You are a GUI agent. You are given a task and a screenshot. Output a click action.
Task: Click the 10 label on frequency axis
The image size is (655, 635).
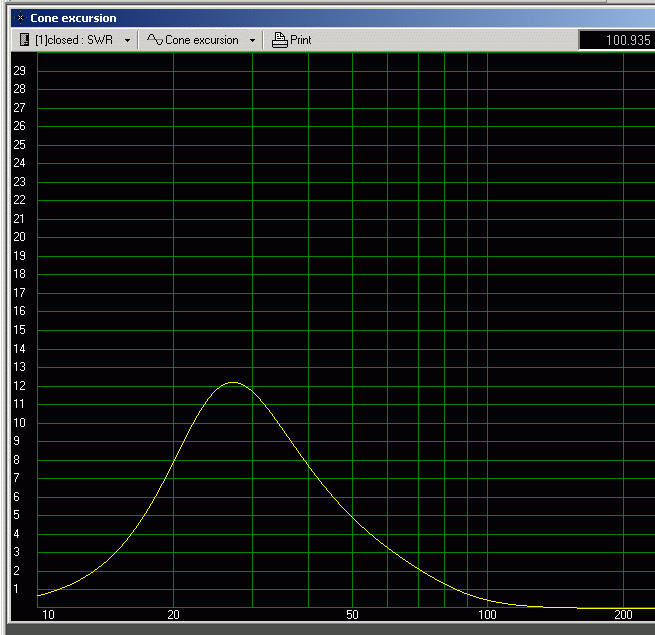pos(48,615)
